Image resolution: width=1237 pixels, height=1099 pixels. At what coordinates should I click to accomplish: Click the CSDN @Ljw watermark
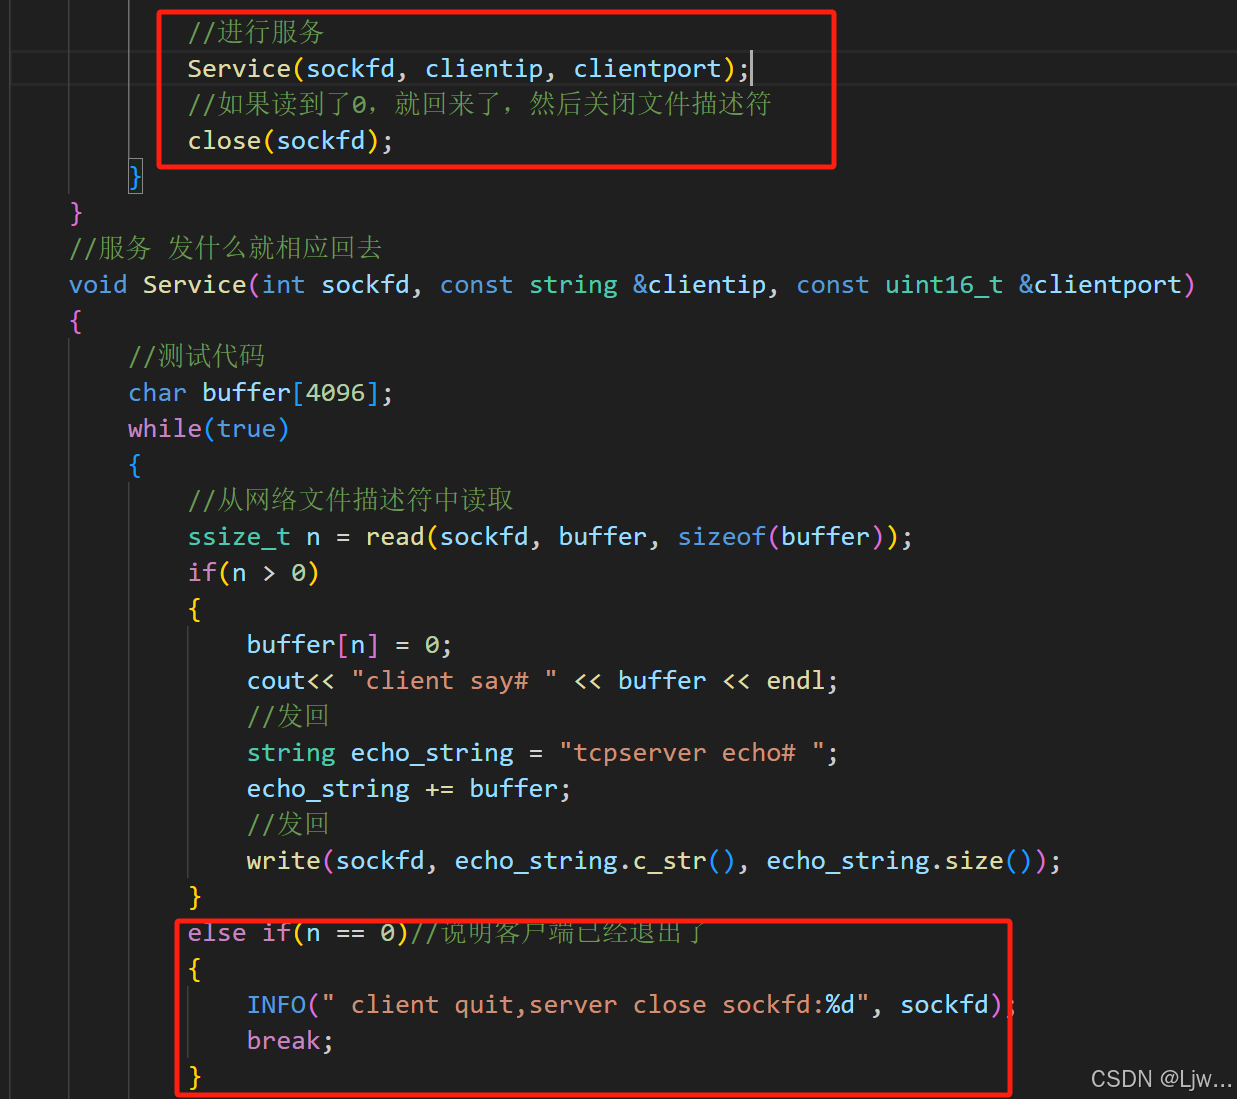(x=1160, y=1079)
